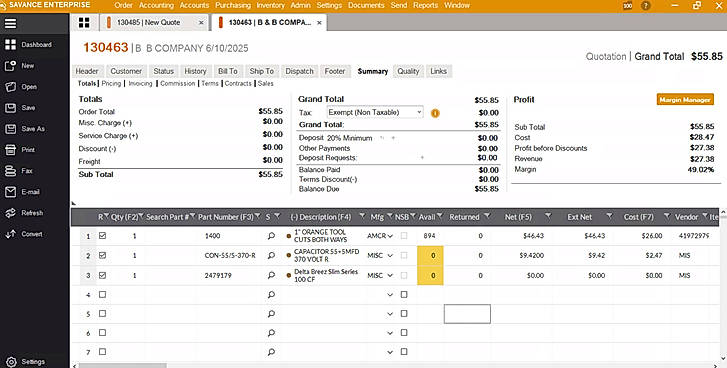Image resolution: width=727 pixels, height=368 pixels.
Task: Open the Inventory menu
Action: 270,6
